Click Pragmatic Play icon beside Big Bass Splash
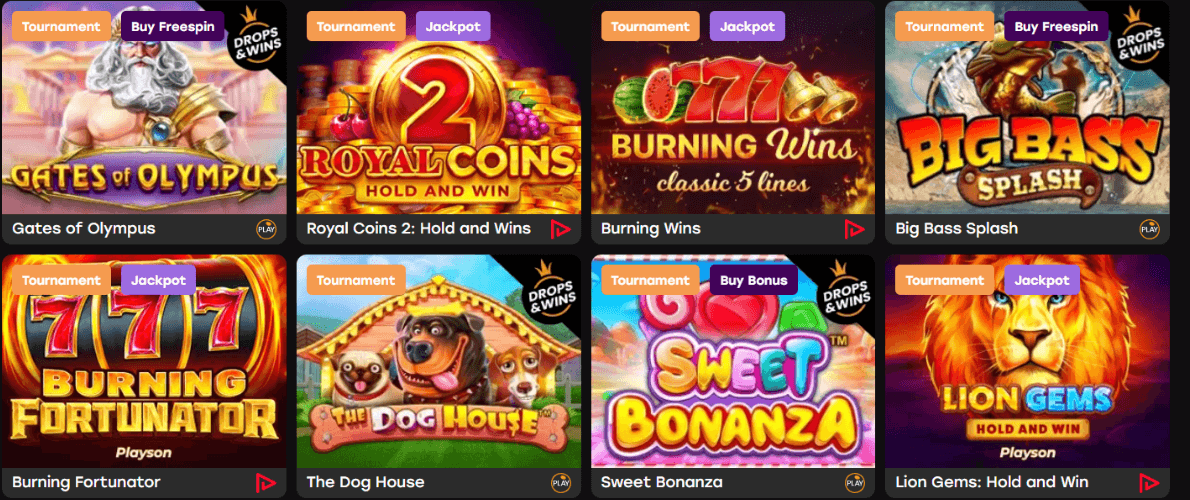Viewport: 1190px width, 500px height. point(1149,228)
